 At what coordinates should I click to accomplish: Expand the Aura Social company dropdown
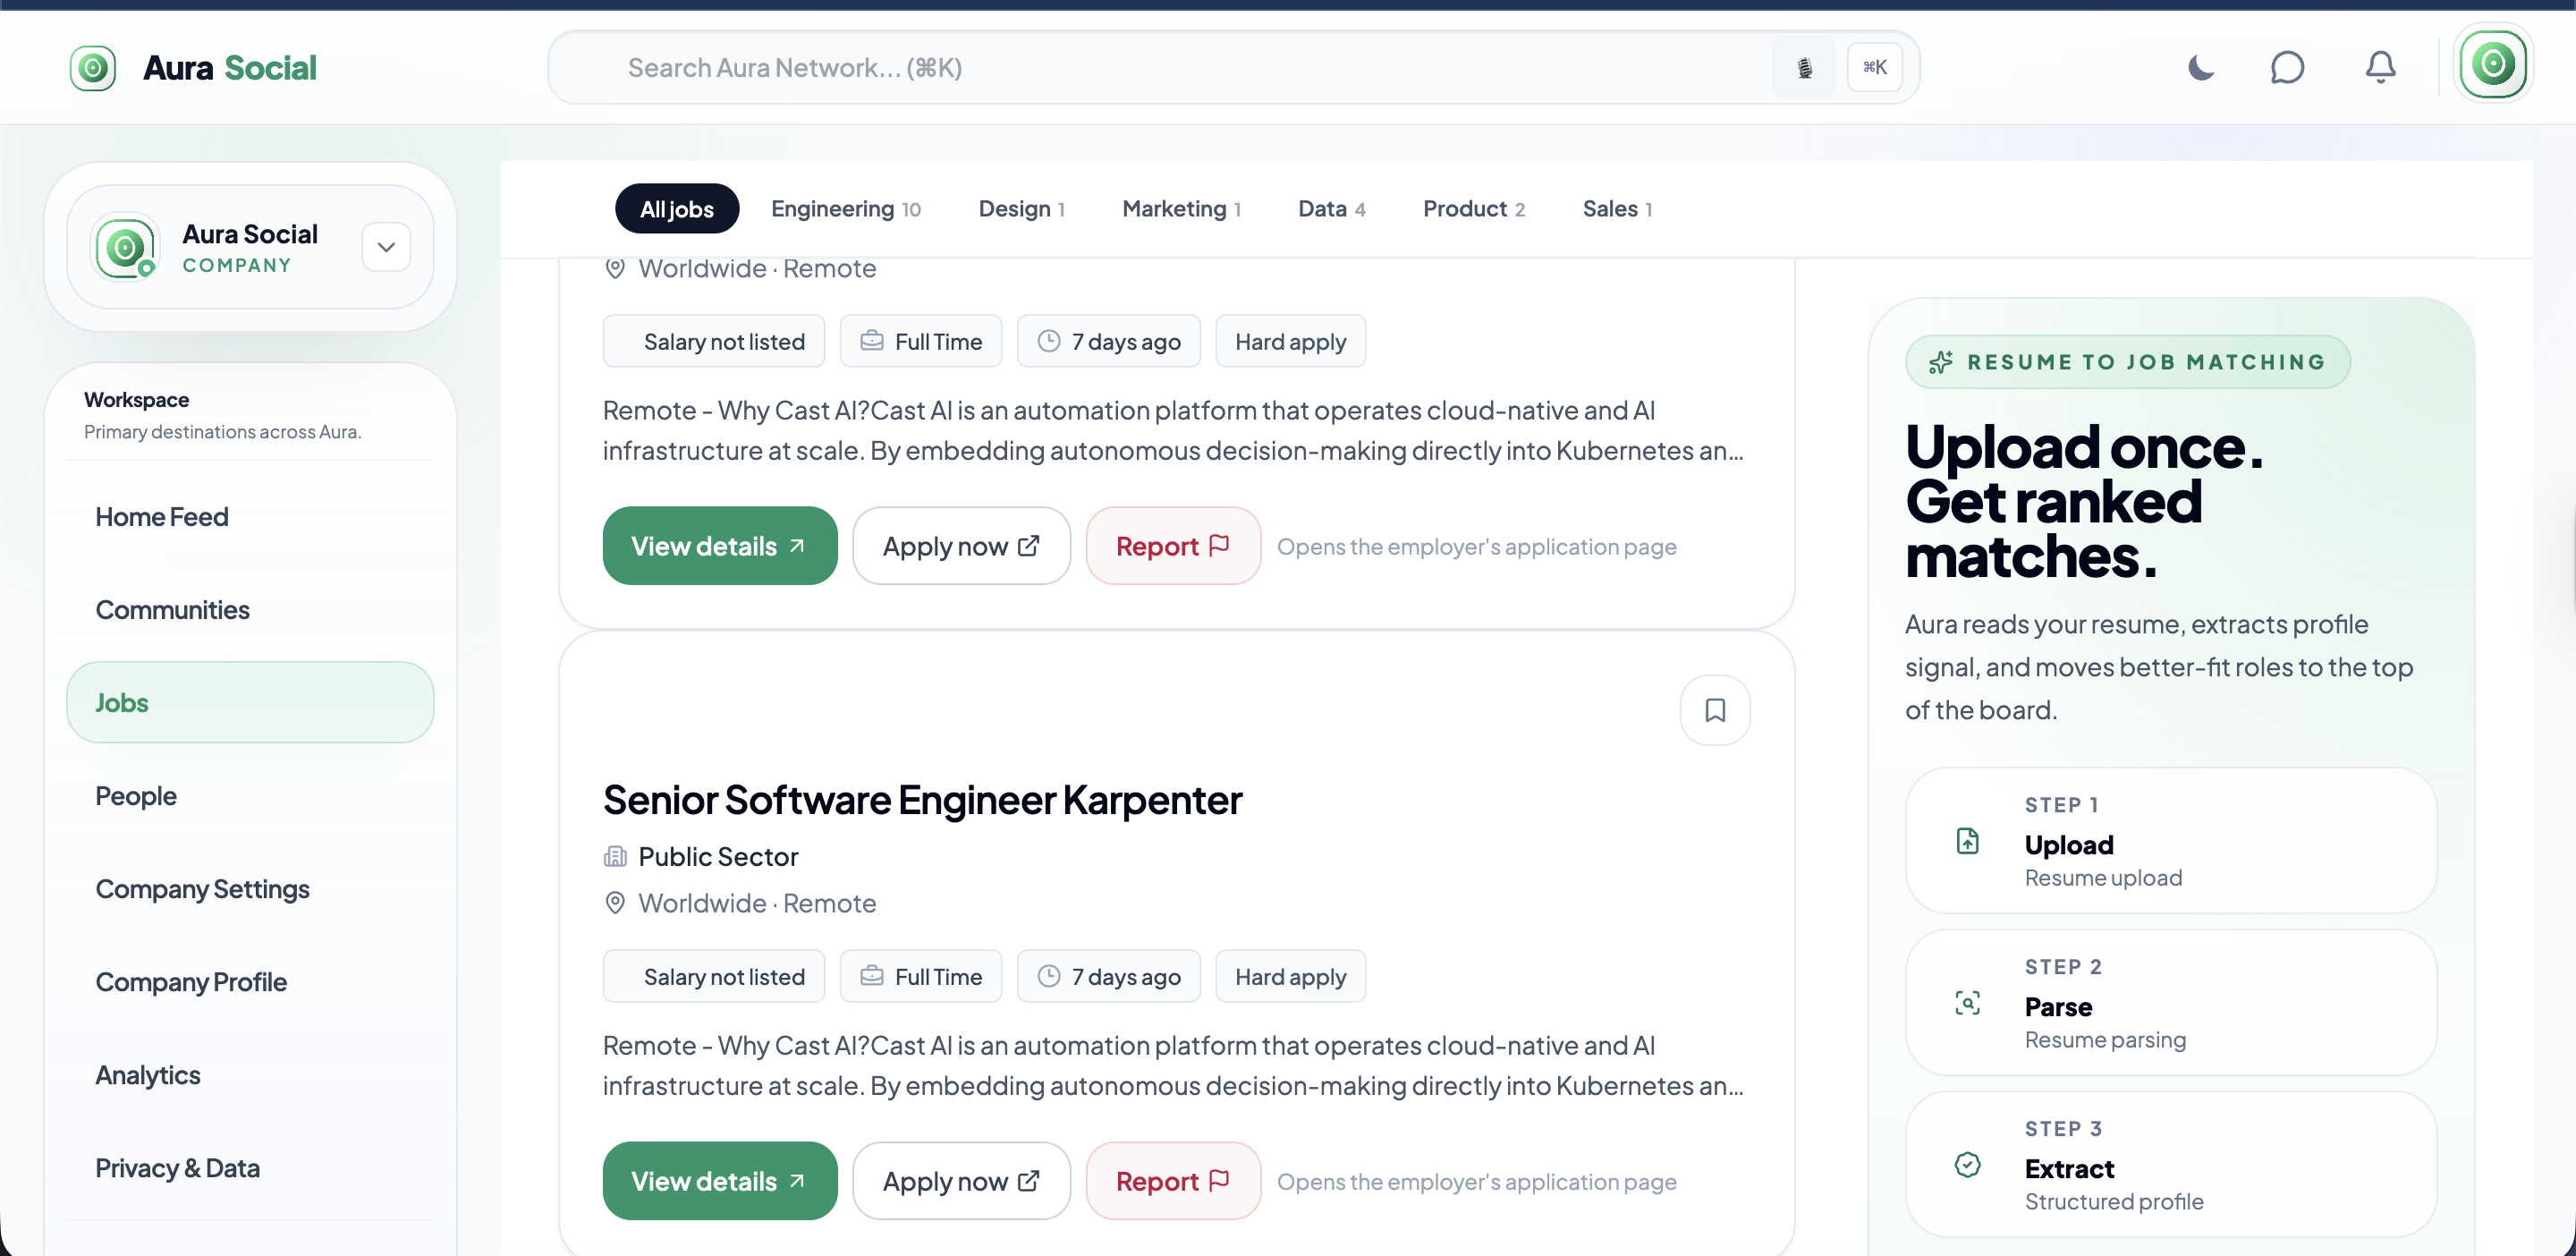pyautogui.click(x=385, y=247)
